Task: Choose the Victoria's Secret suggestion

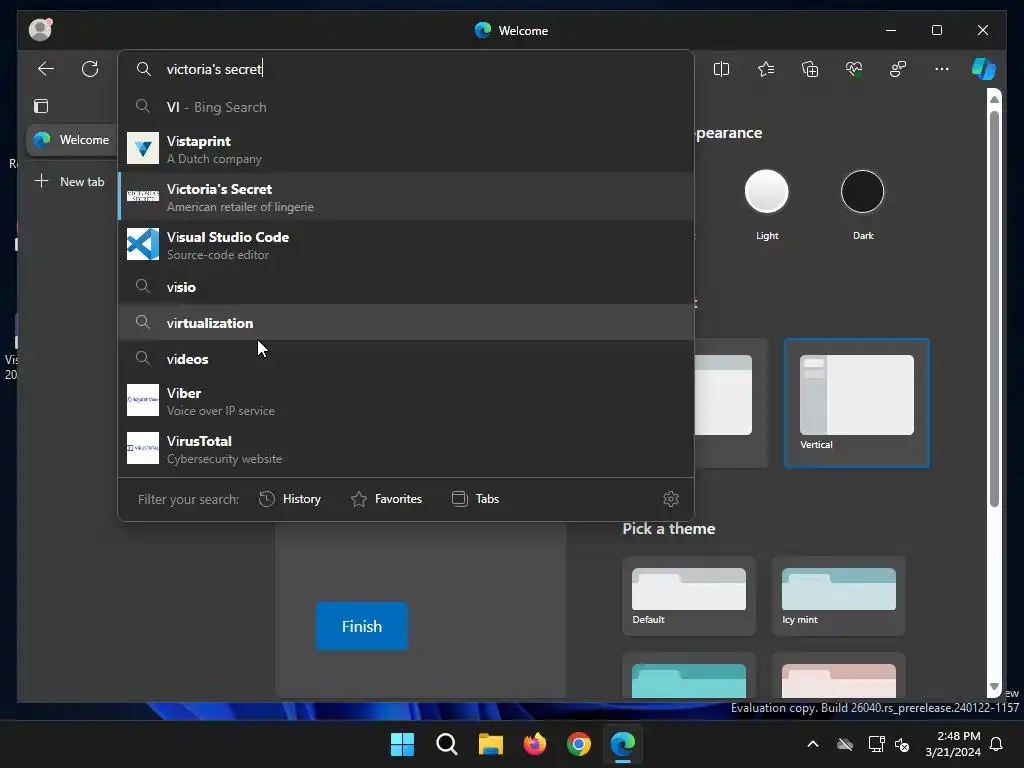Action: (x=406, y=197)
